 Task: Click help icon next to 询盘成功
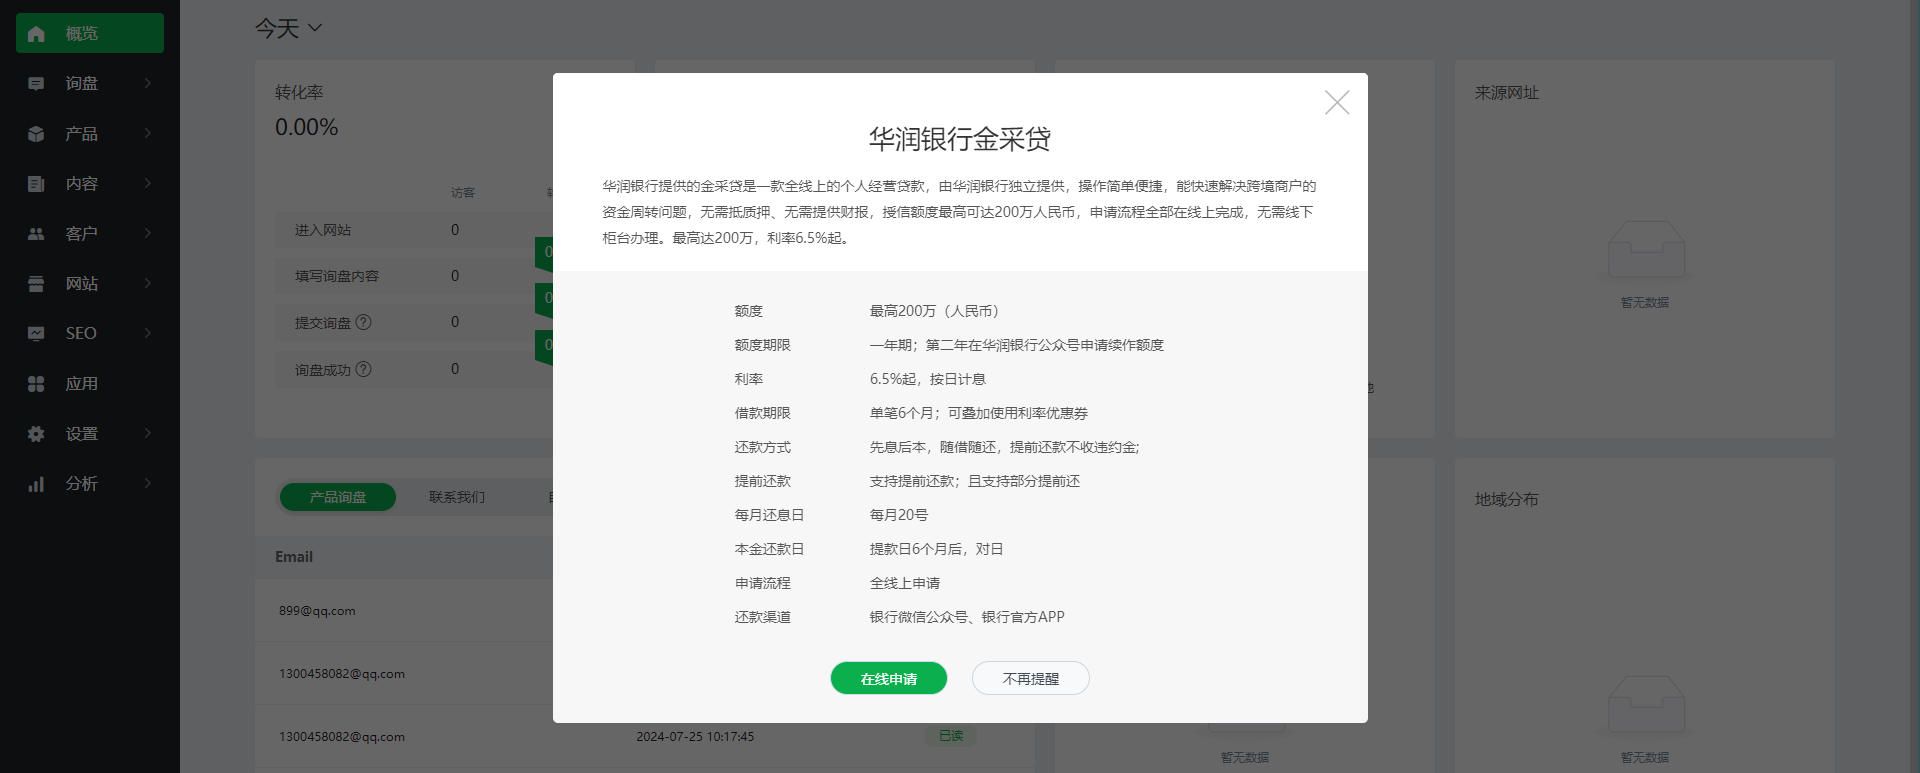(x=364, y=369)
